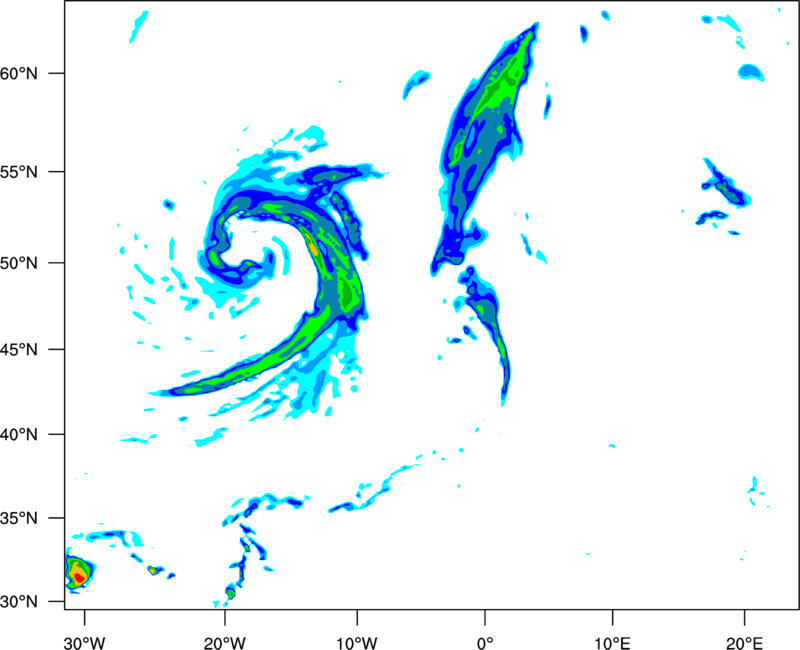Click the 40°N latitude label
The height and width of the screenshot is (650, 800).
[x=19, y=435]
